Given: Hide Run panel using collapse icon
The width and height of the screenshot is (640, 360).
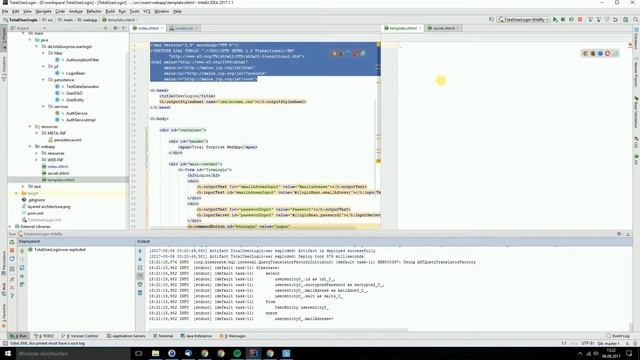Looking at the screenshot, I should pyautogui.click(x=628, y=234).
